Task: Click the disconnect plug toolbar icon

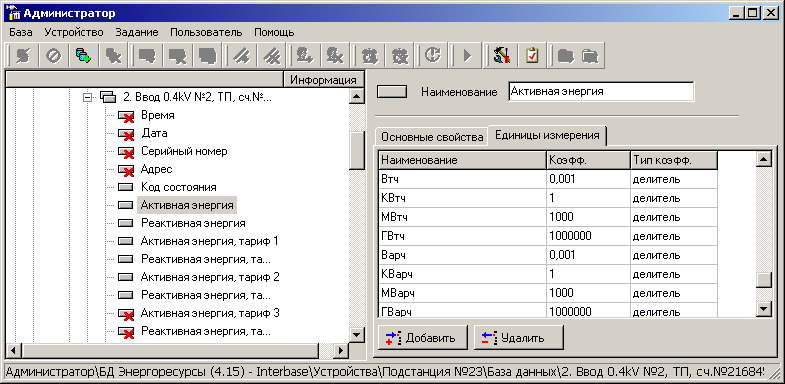Action: 23,56
